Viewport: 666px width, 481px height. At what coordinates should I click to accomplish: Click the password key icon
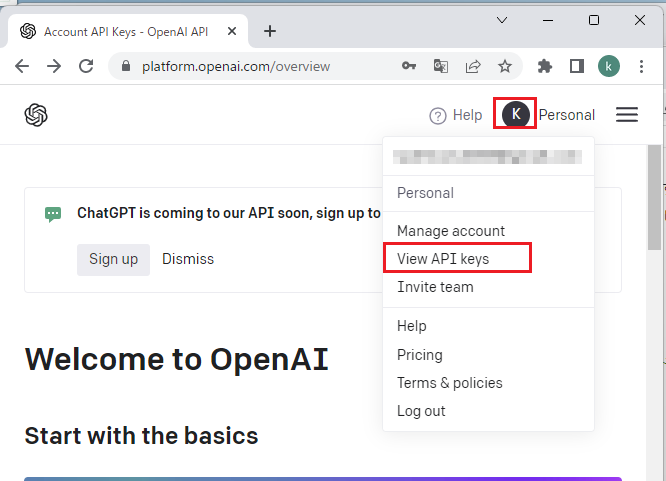coord(409,67)
